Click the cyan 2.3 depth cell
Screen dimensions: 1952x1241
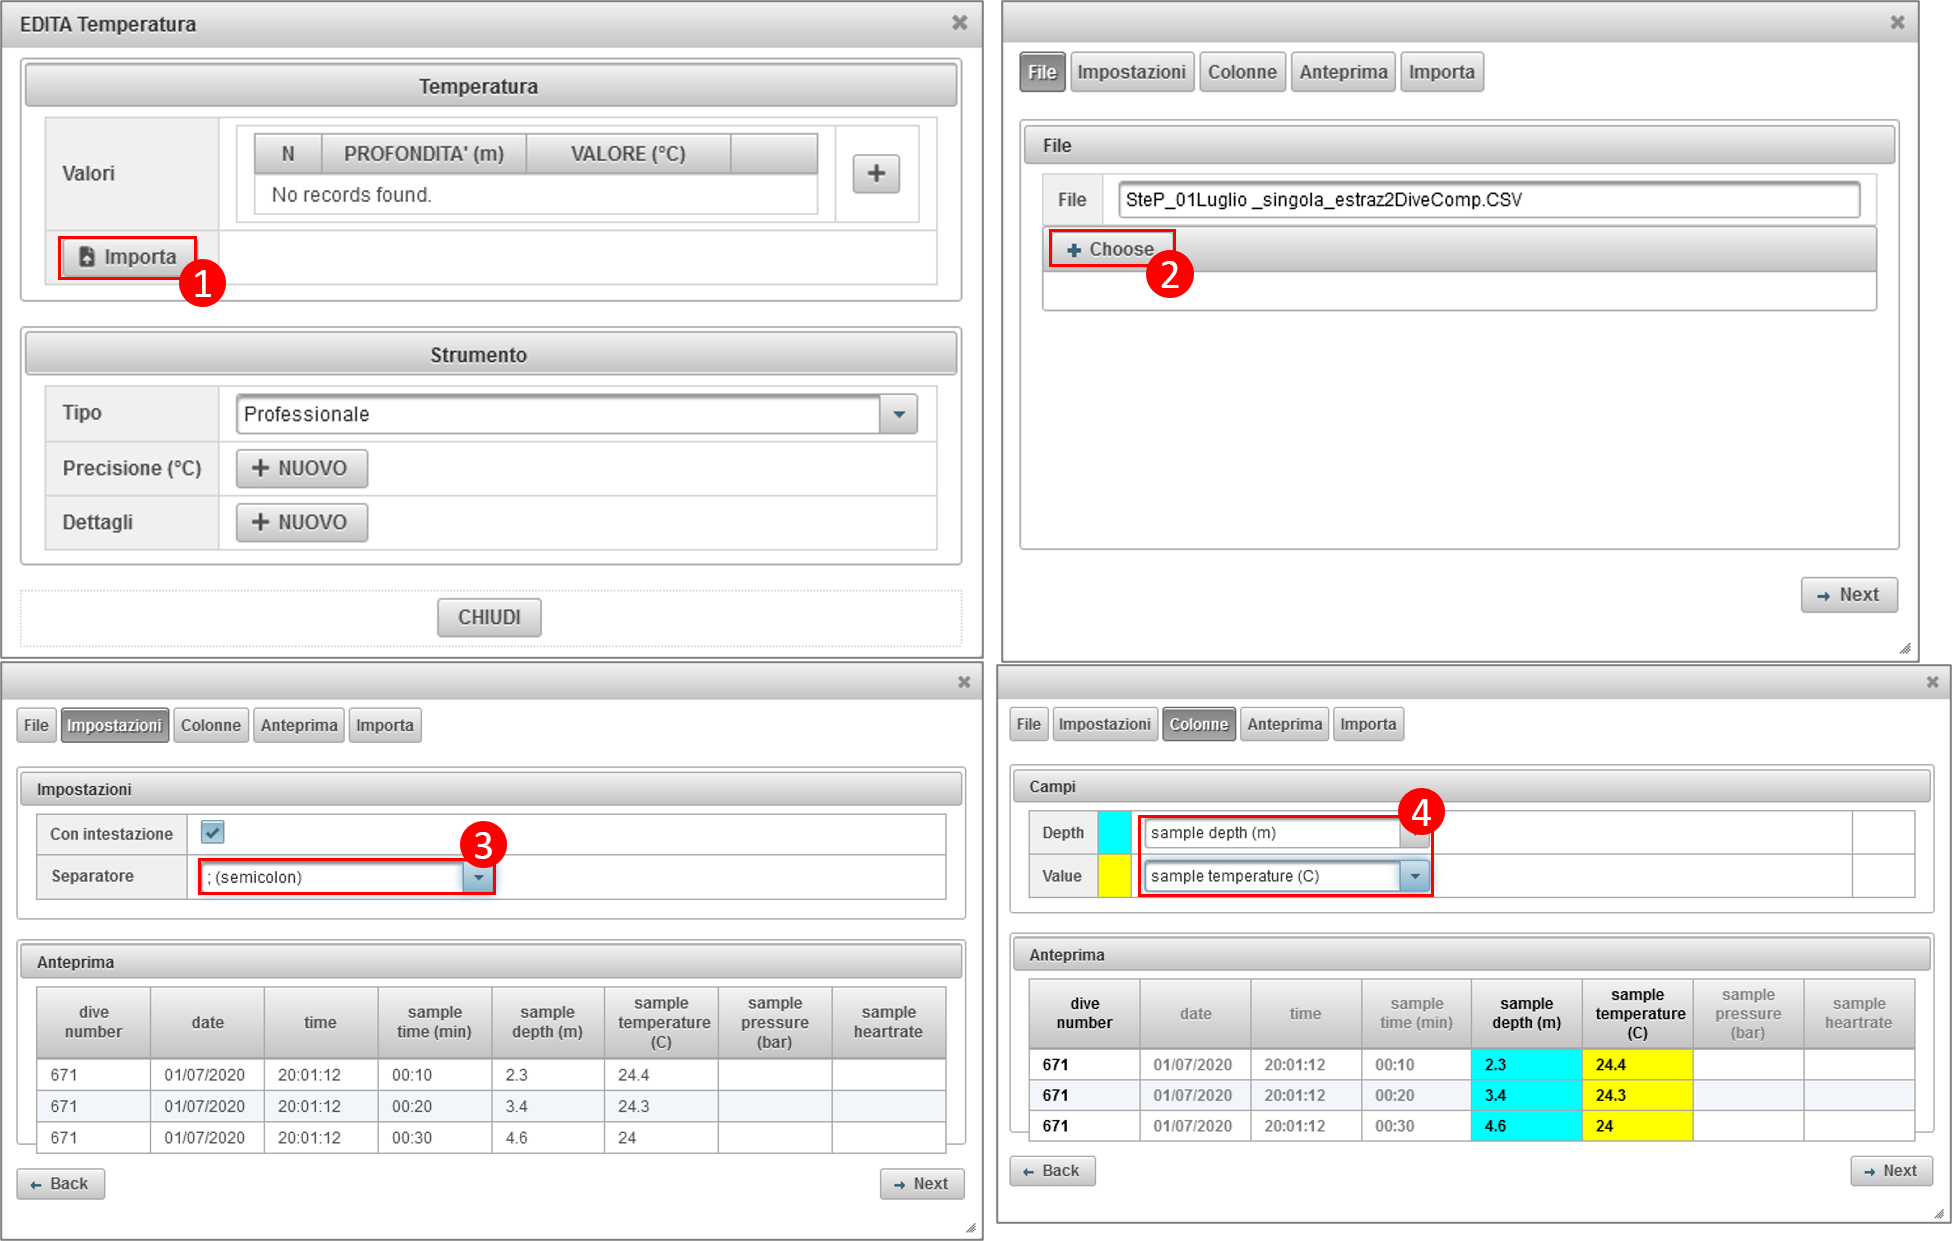pos(1526,1065)
